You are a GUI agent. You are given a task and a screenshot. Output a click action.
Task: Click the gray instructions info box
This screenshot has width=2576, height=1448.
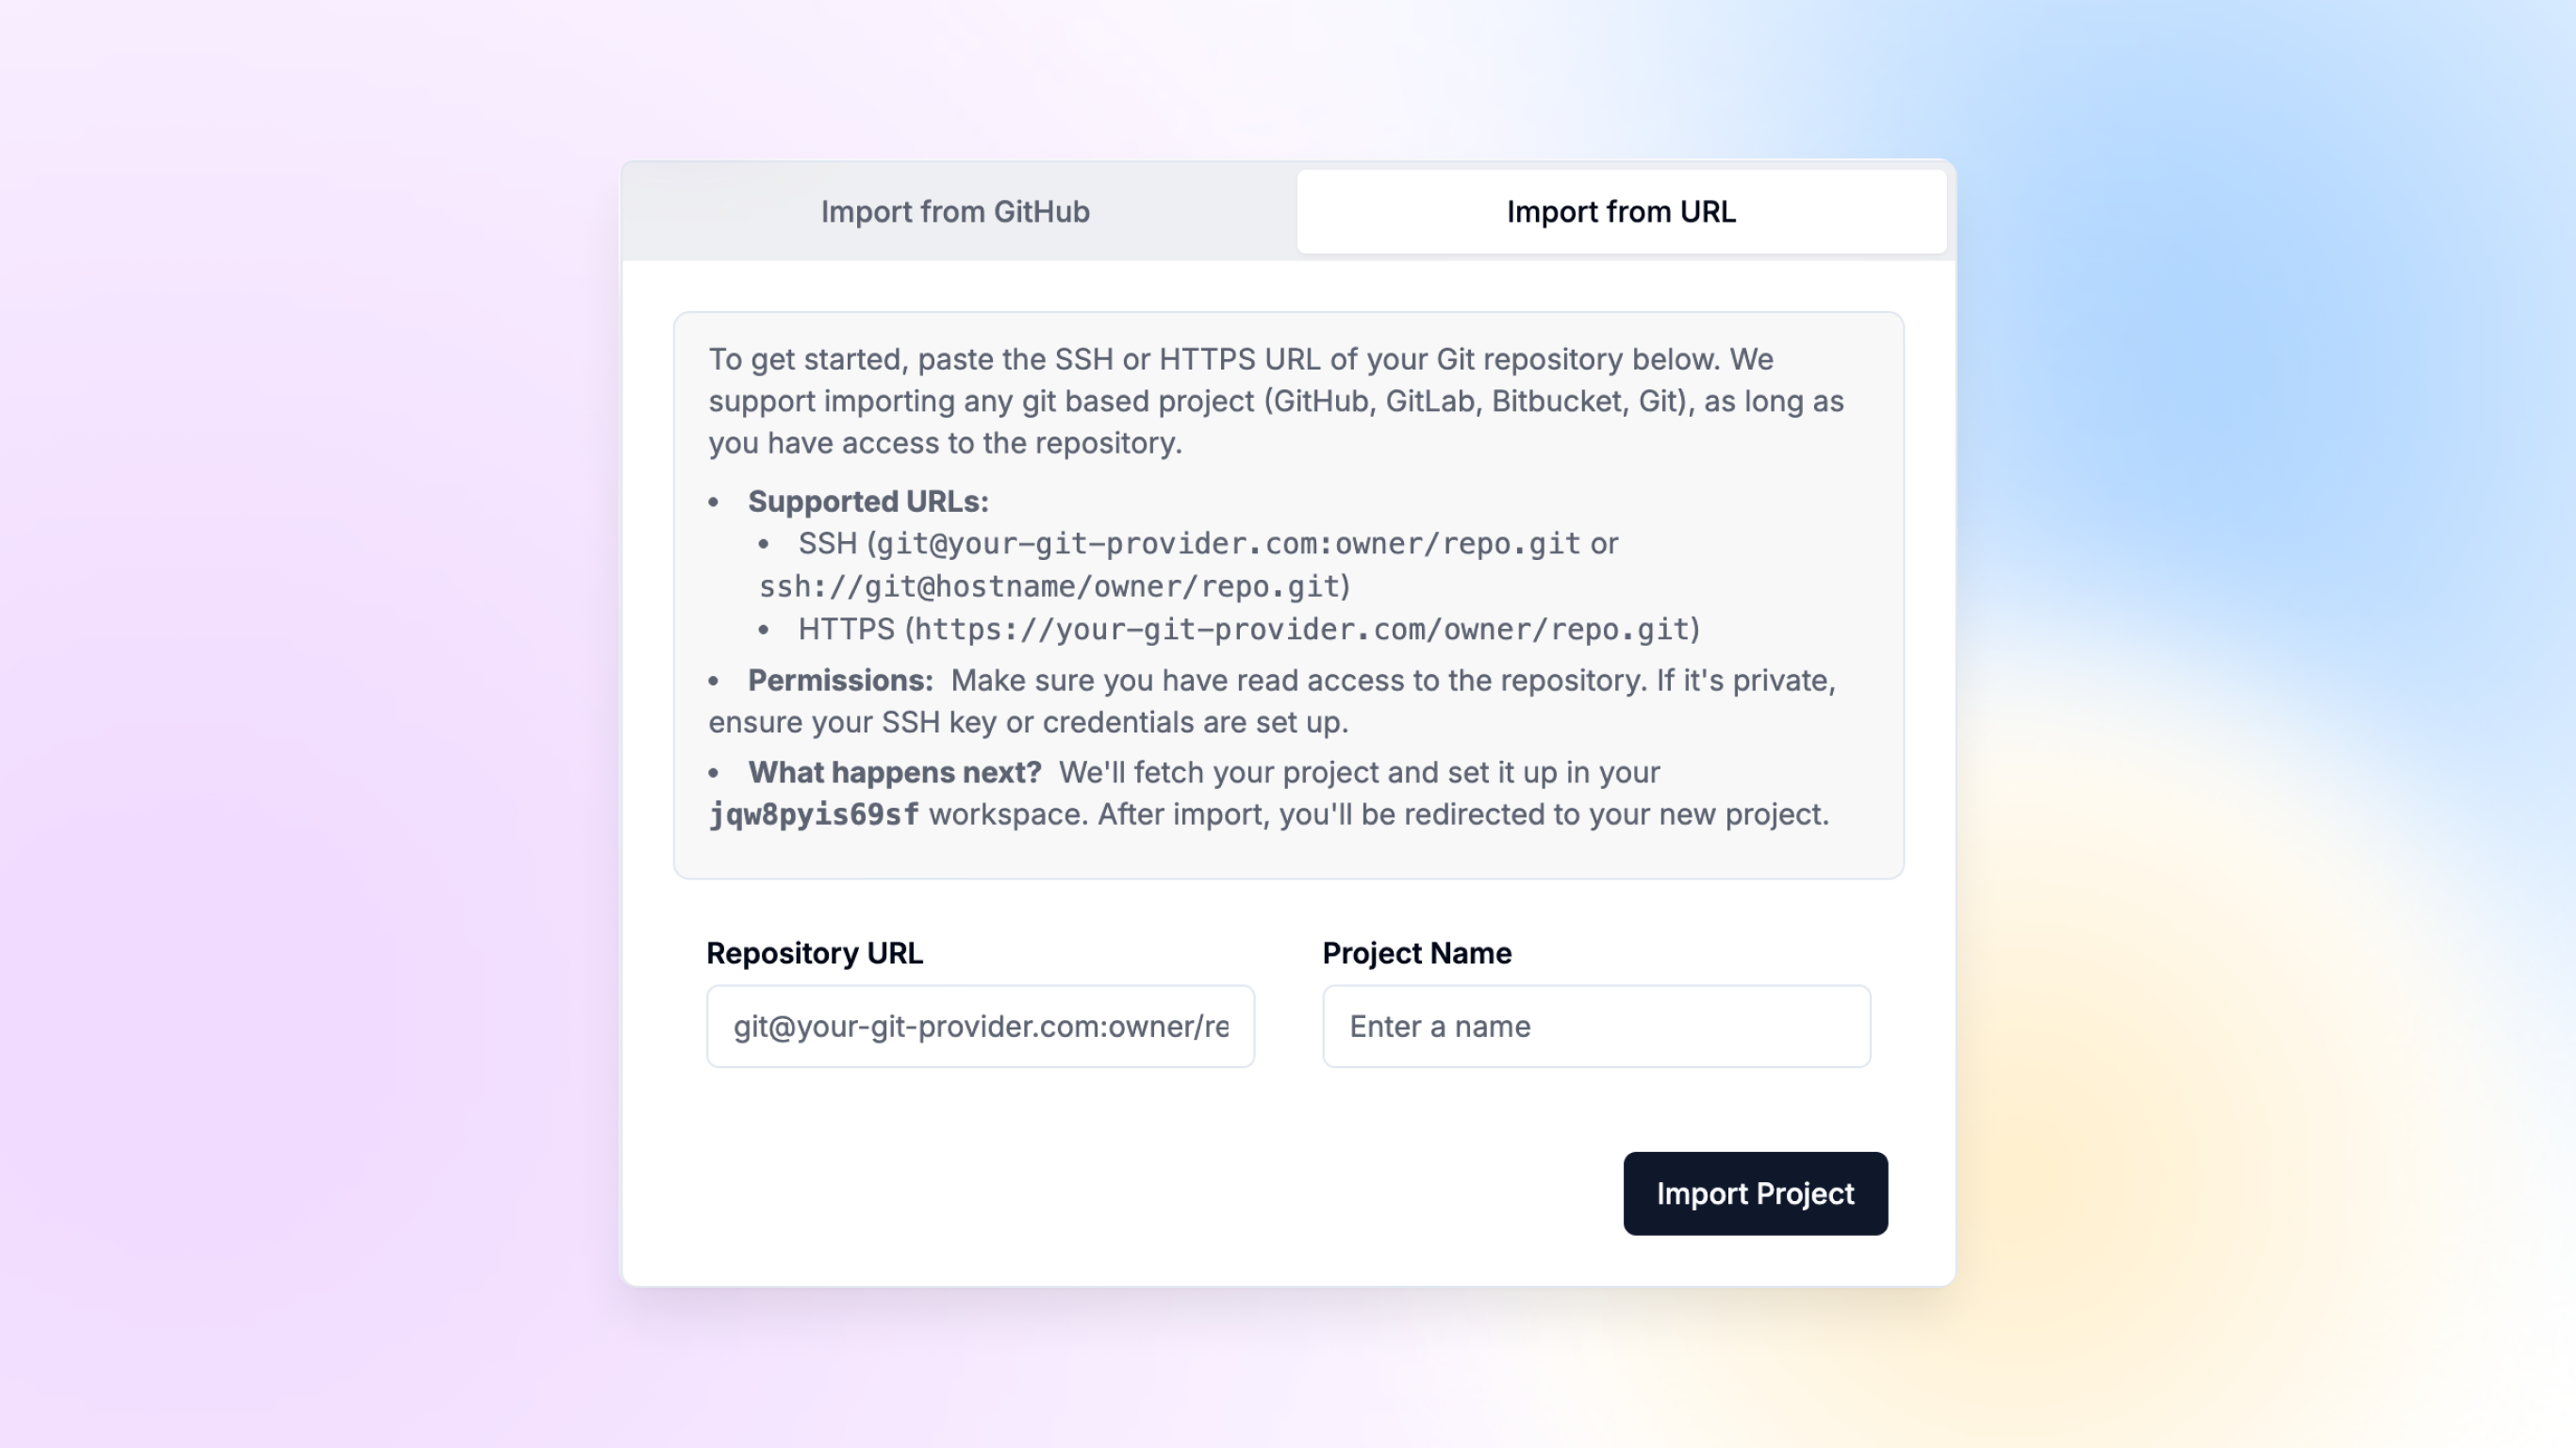click(x=1290, y=595)
